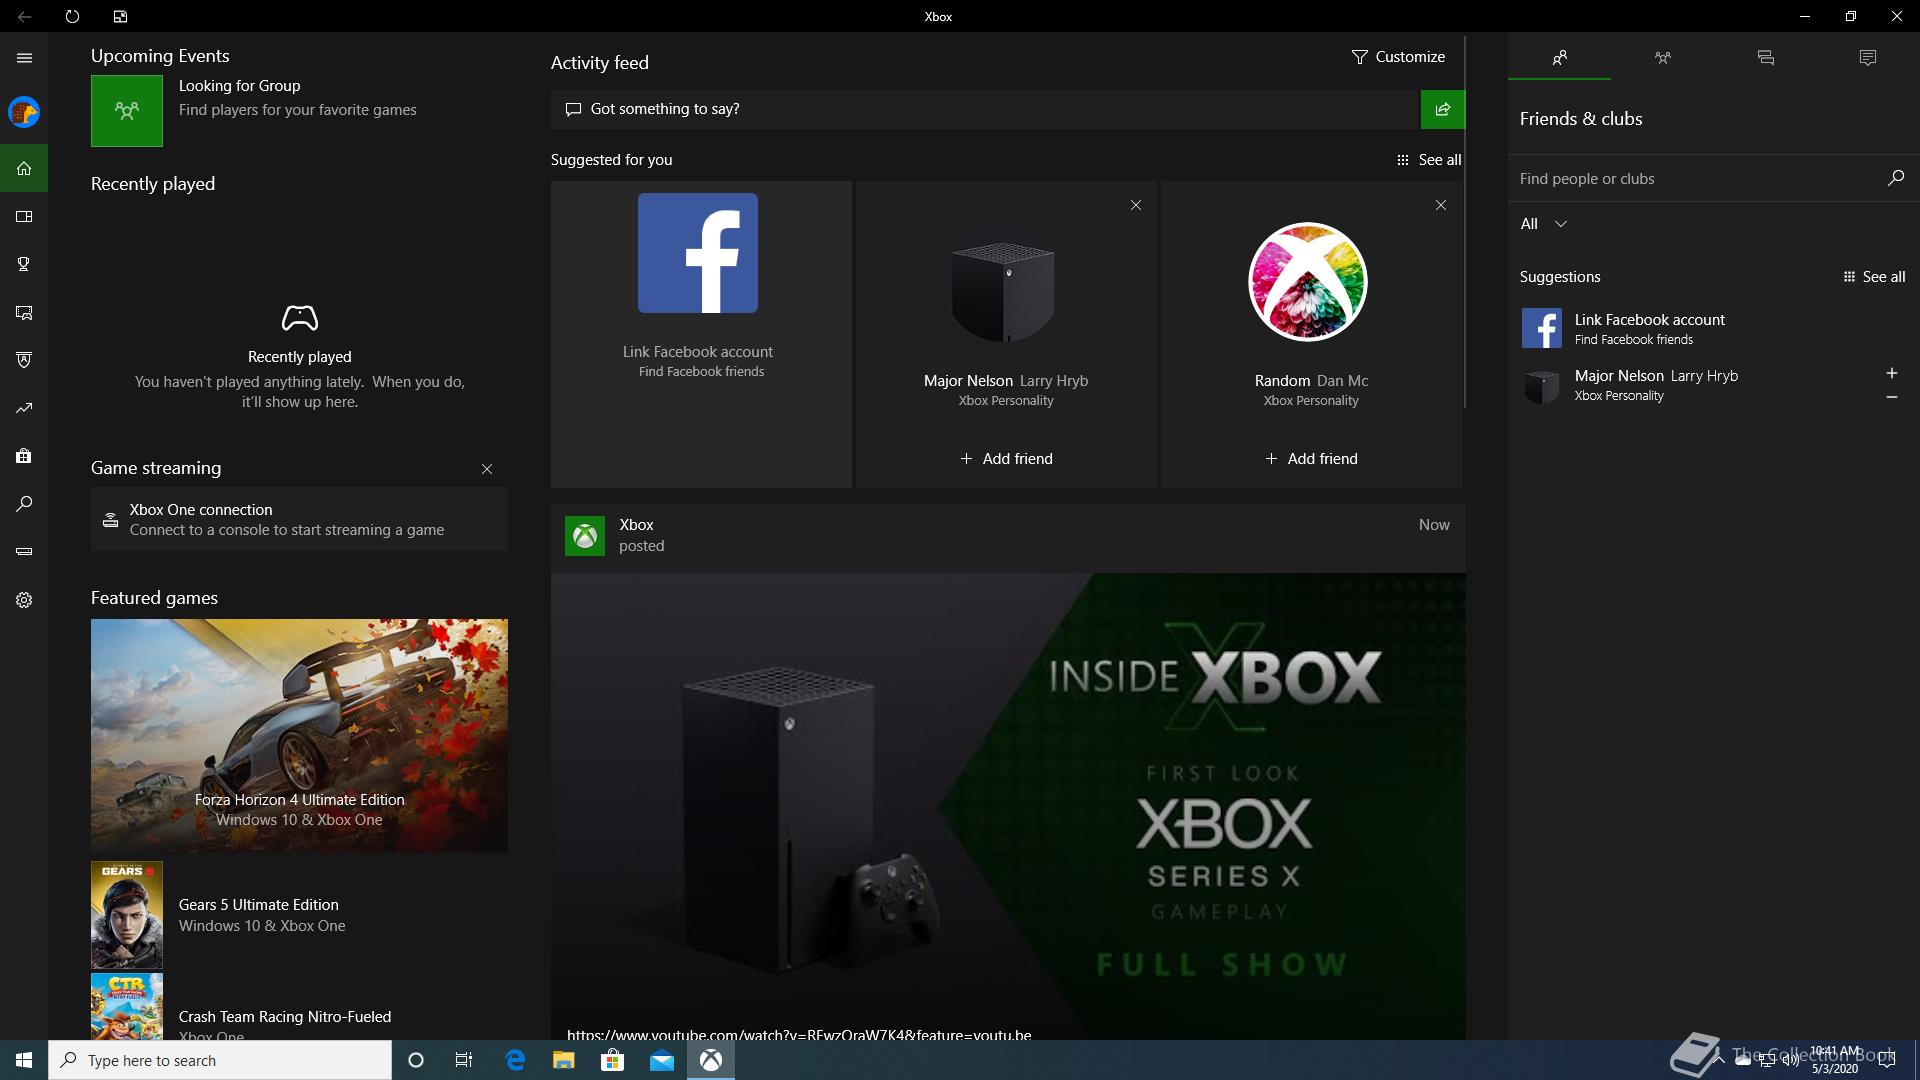Open the user profile avatar

tap(24, 112)
